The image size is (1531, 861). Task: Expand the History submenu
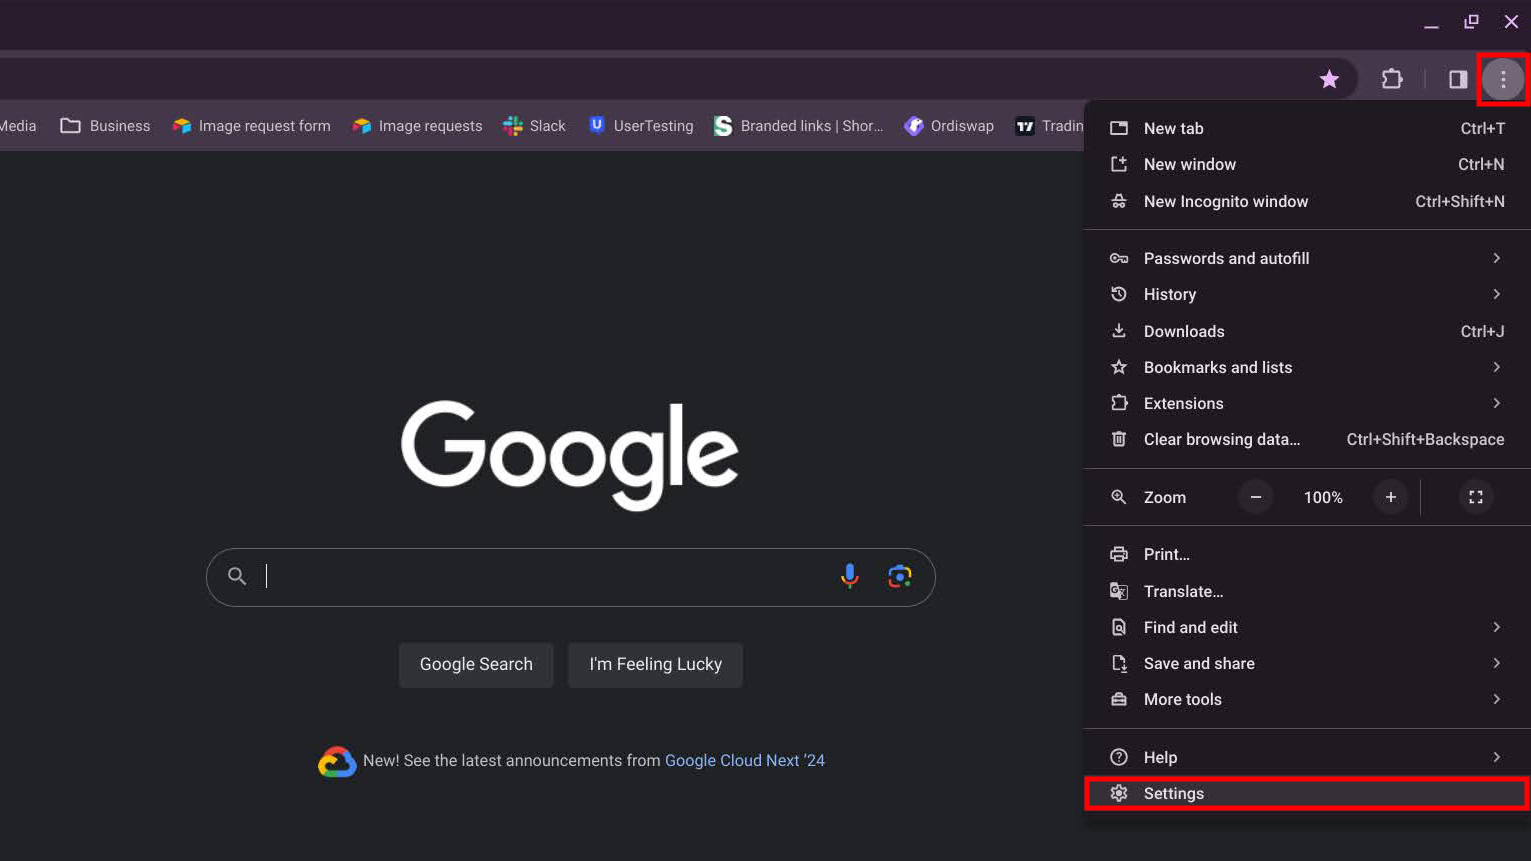[1305, 294]
